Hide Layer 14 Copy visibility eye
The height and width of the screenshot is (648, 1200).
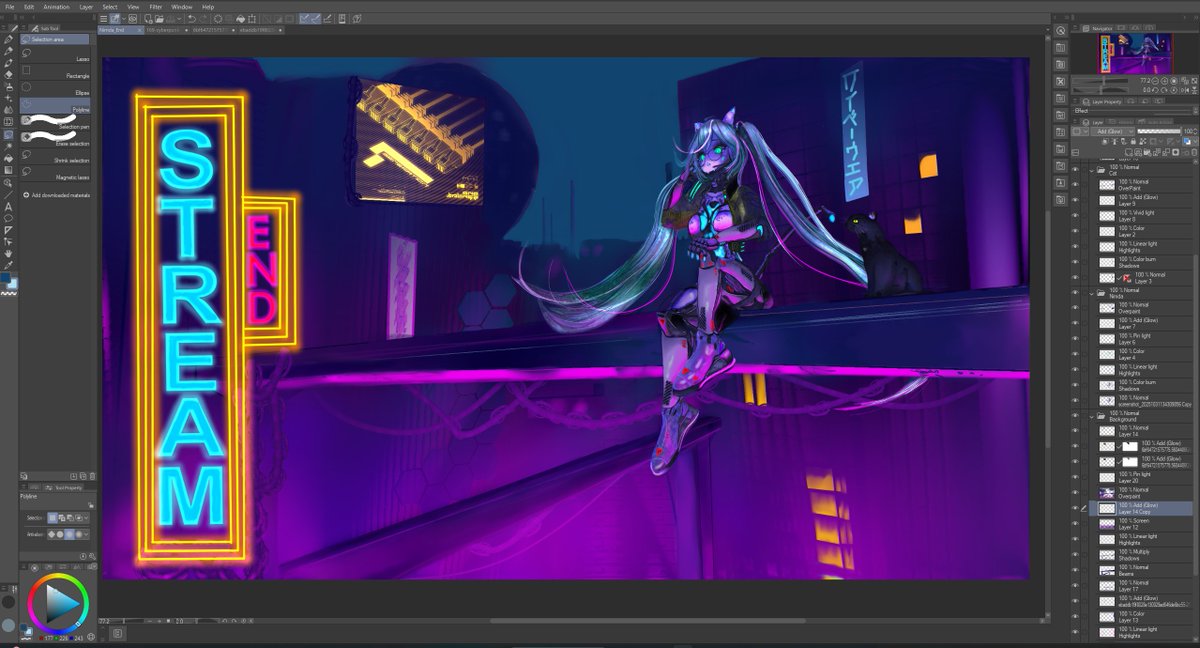point(1075,507)
